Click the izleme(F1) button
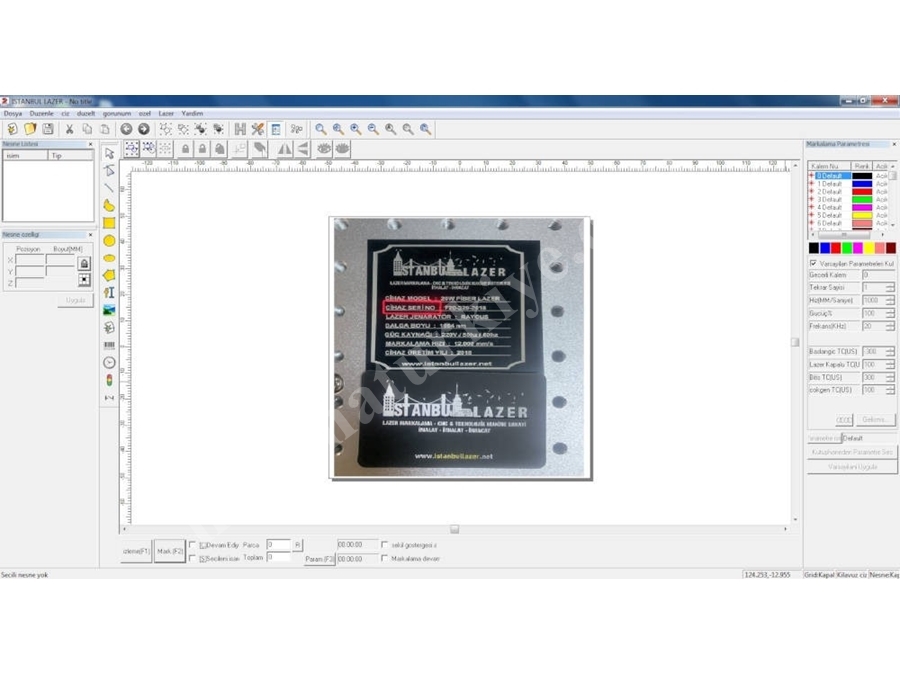The width and height of the screenshot is (900, 675). coord(136,551)
